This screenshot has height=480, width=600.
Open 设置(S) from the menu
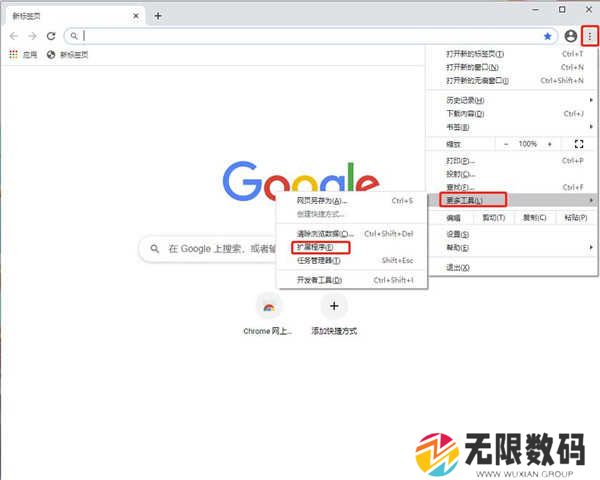pos(512,234)
